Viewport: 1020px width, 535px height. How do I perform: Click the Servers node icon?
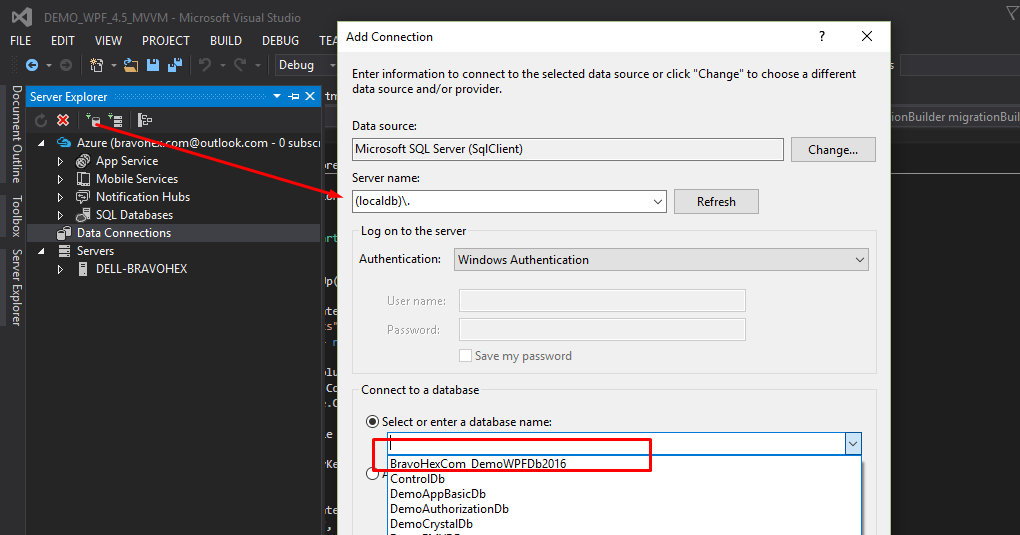pos(64,251)
